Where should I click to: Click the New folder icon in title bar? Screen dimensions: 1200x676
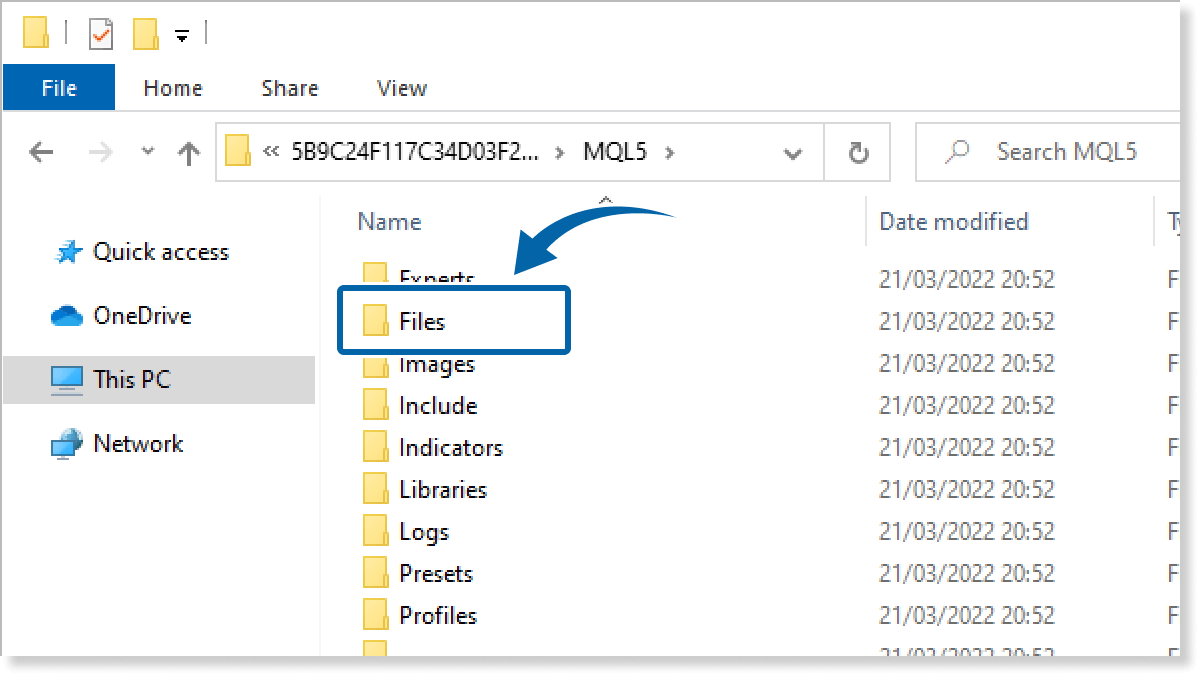click(146, 35)
